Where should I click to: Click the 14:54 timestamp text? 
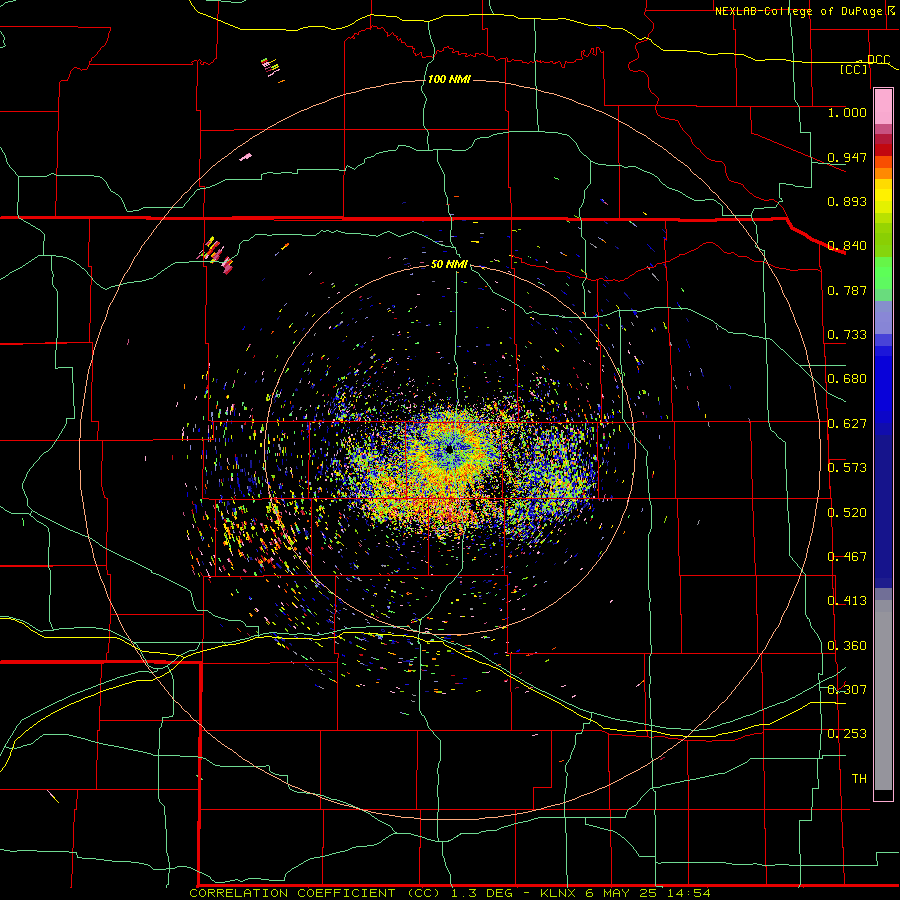point(690,893)
